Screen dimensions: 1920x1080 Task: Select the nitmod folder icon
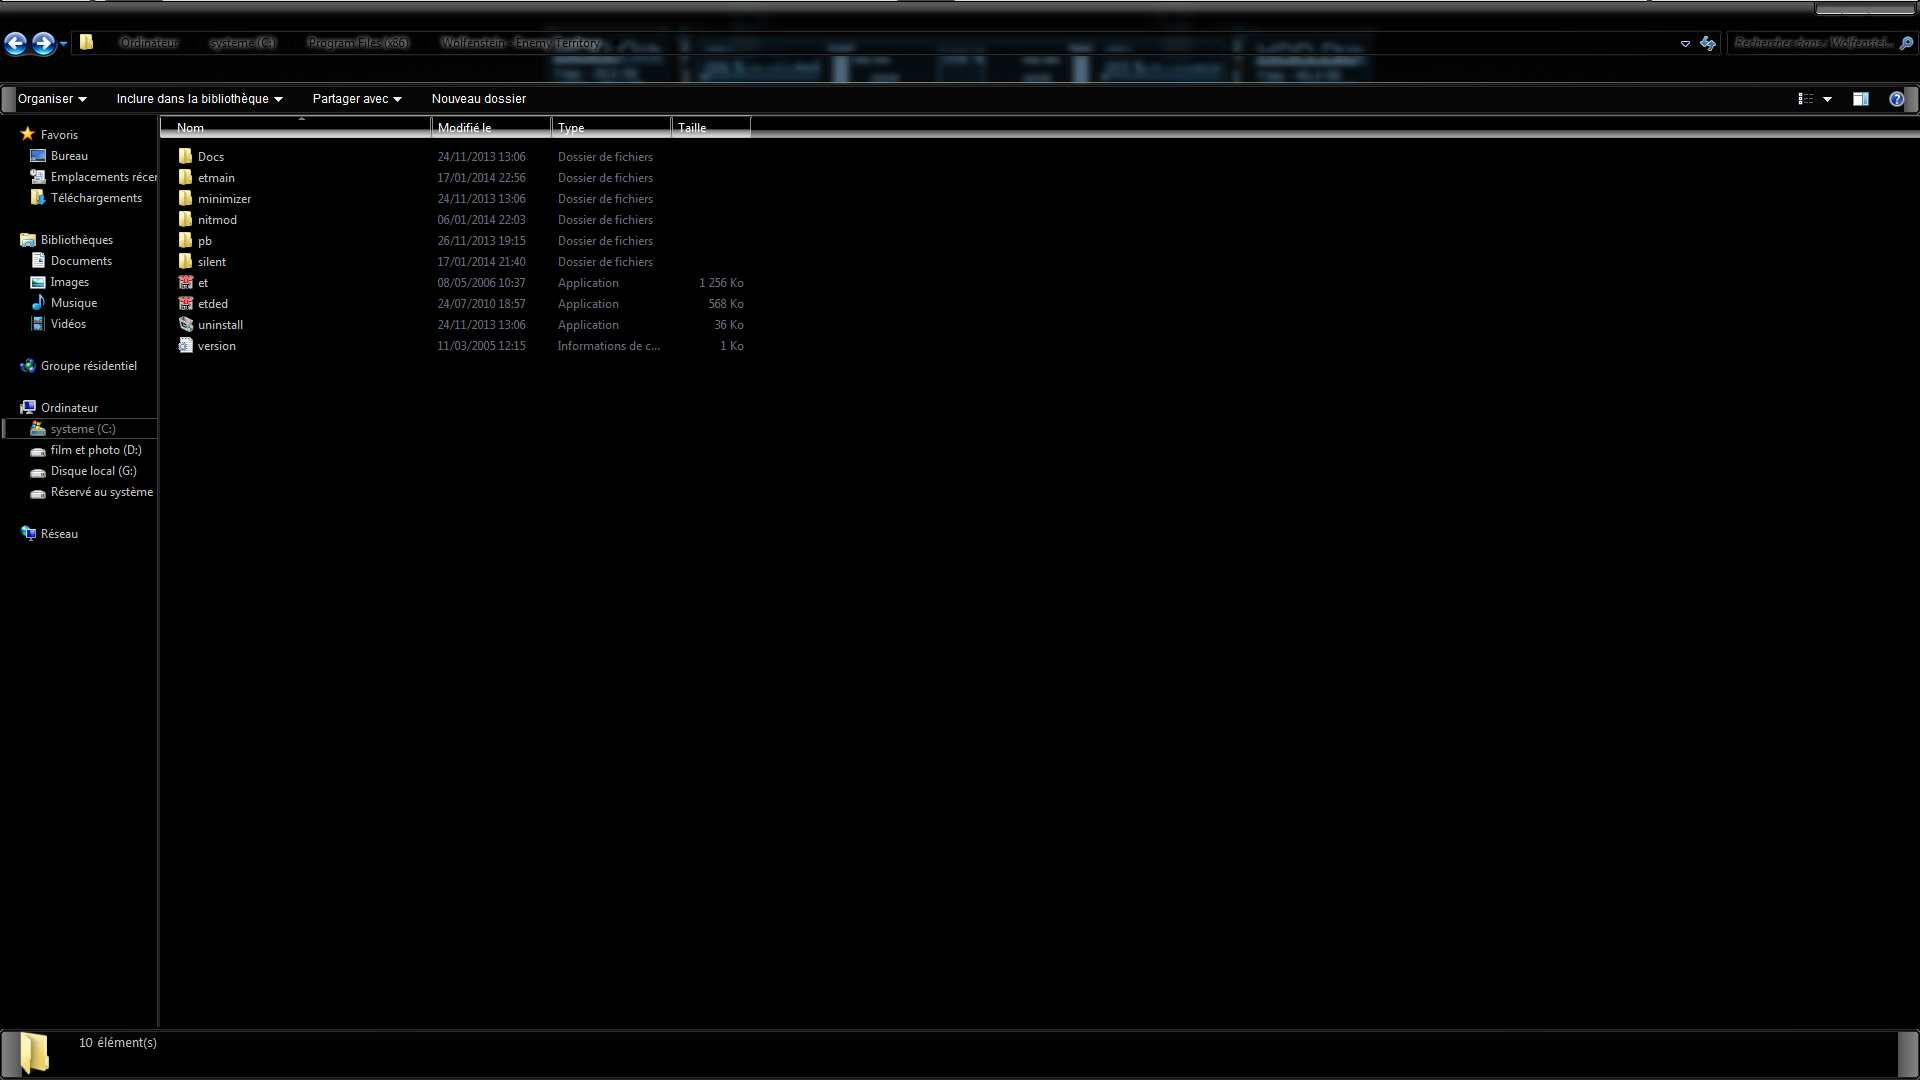click(x=186, y=219)
